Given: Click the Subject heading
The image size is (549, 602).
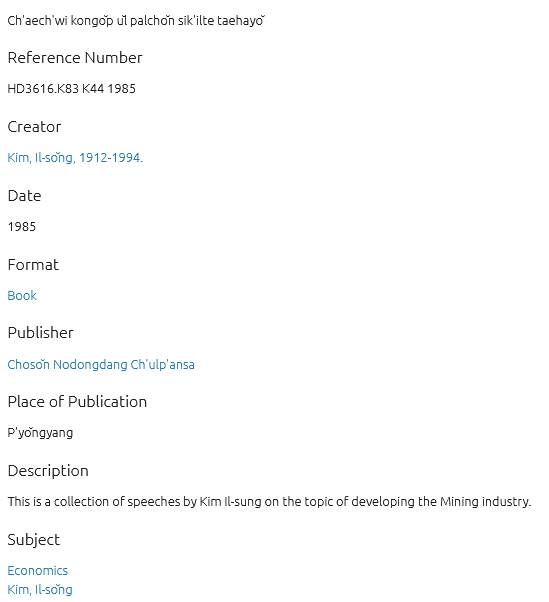Looking at the screenshot, I should [x=33, y=540].
